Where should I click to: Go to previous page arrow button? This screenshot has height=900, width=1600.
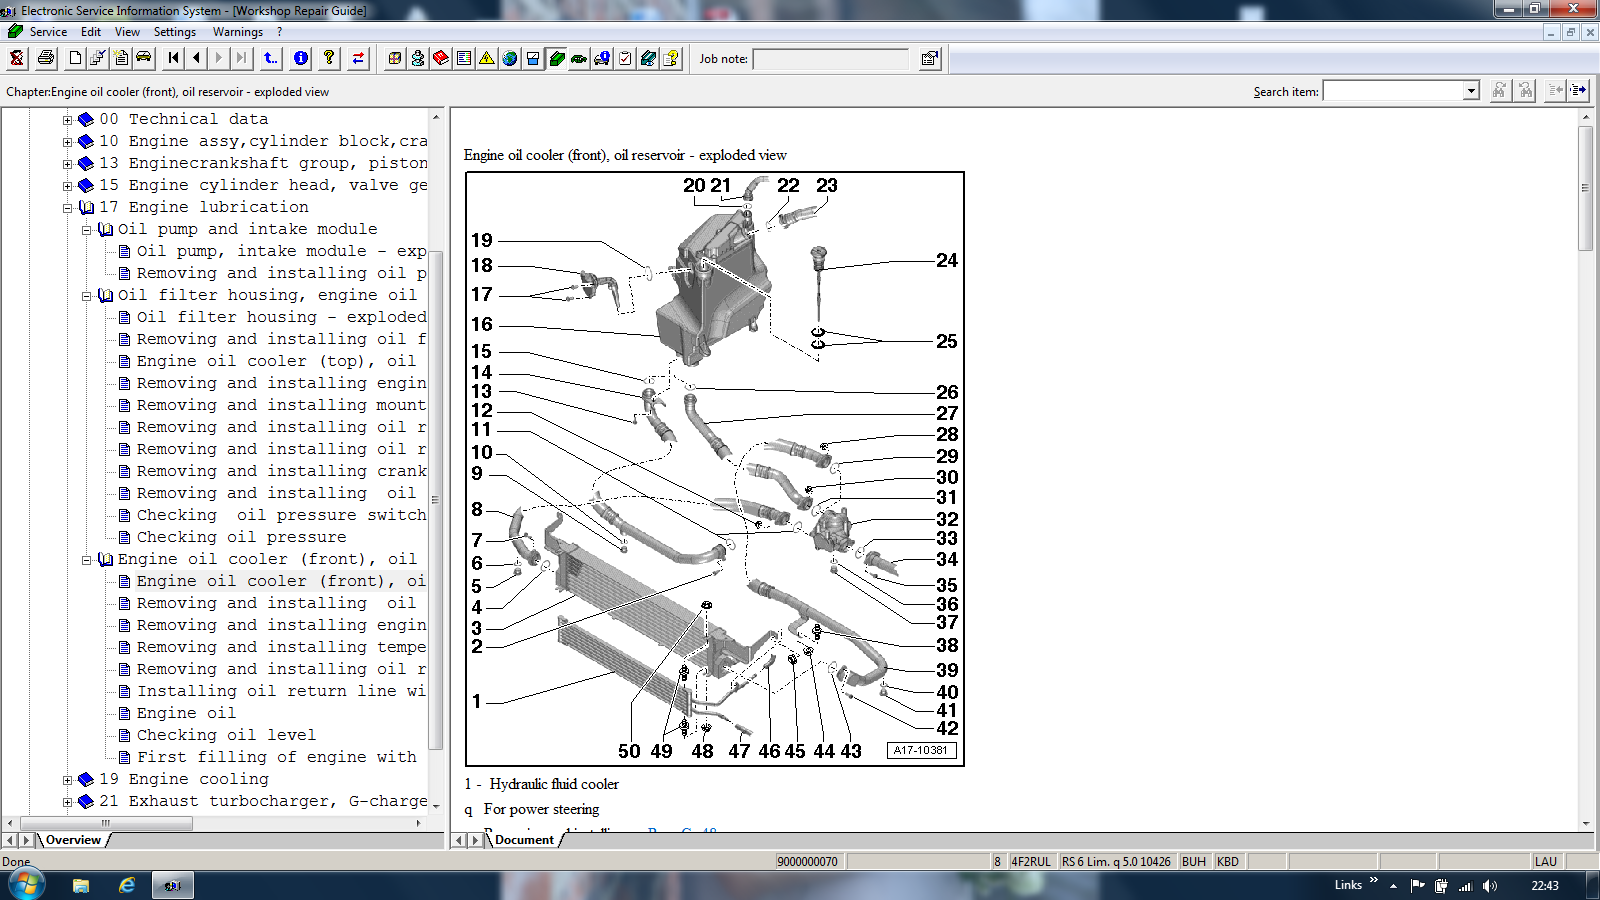pos(197,58)
